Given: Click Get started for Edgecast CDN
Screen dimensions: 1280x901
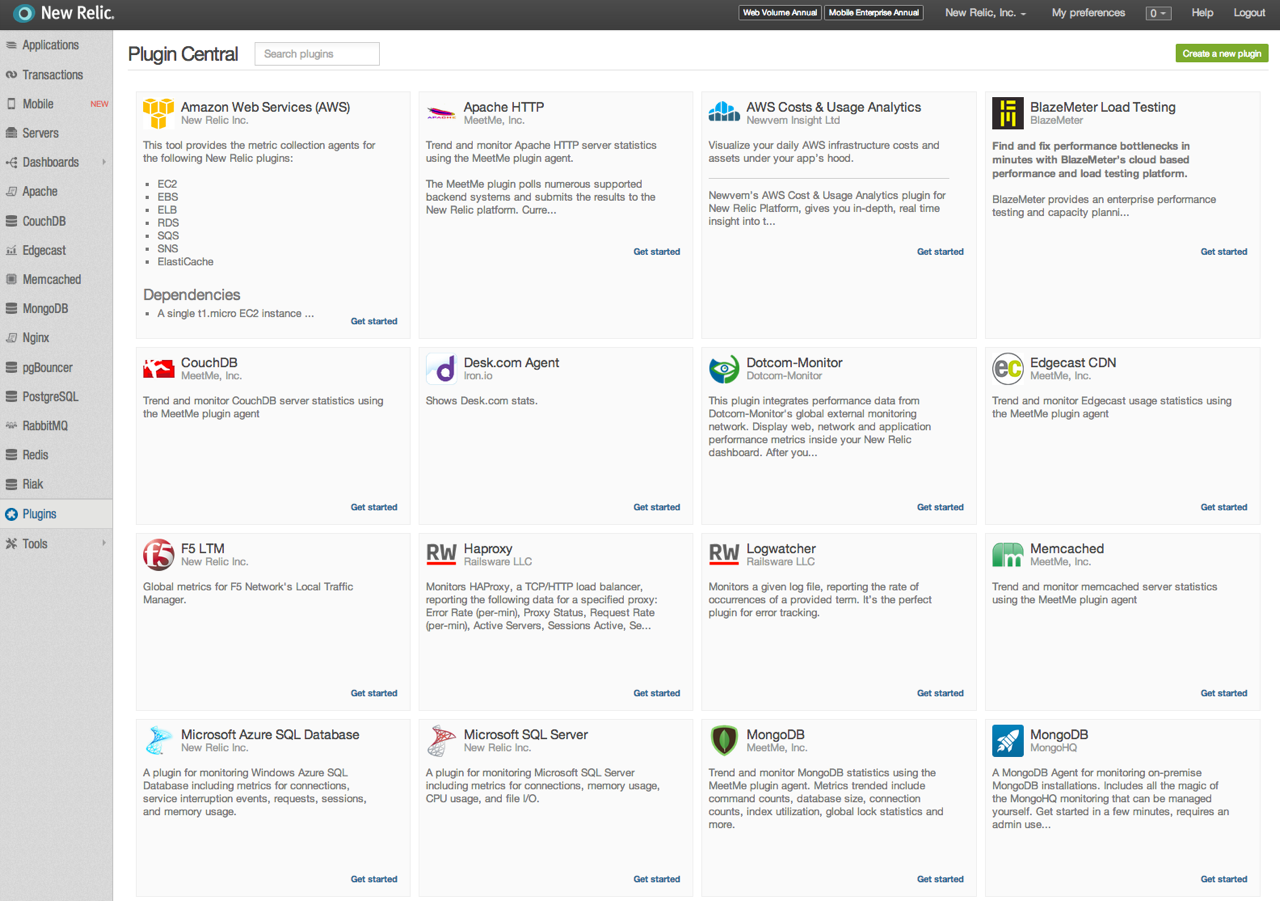Looking at the screenshot, I should click(x=1224, y=507).
